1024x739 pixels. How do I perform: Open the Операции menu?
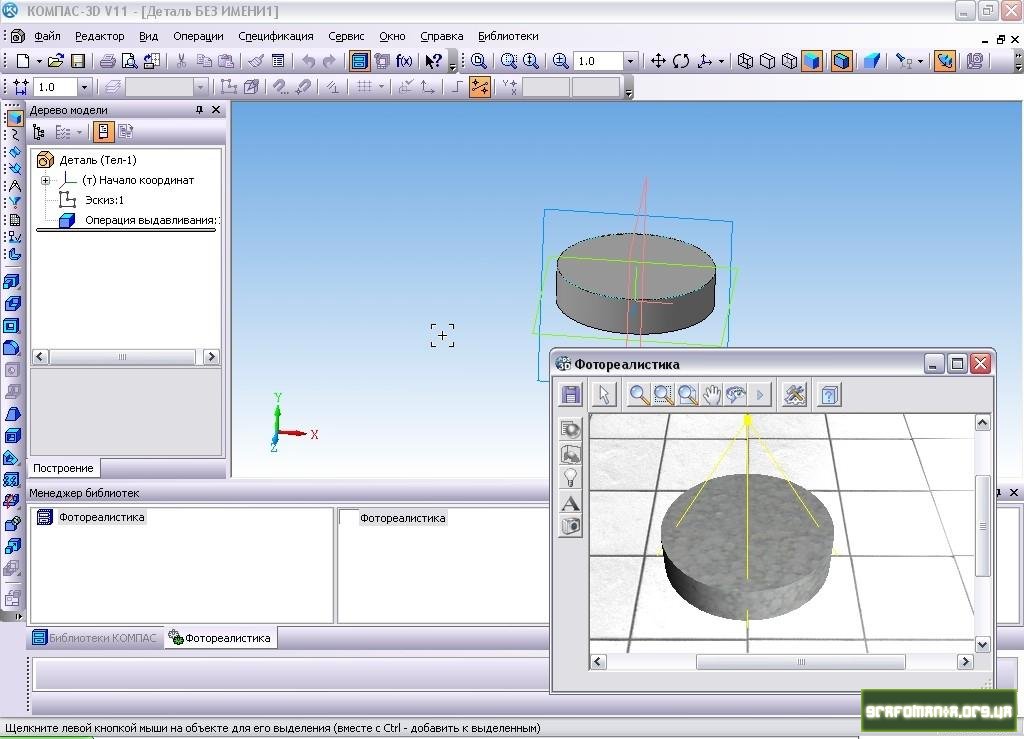coord(198,36)
